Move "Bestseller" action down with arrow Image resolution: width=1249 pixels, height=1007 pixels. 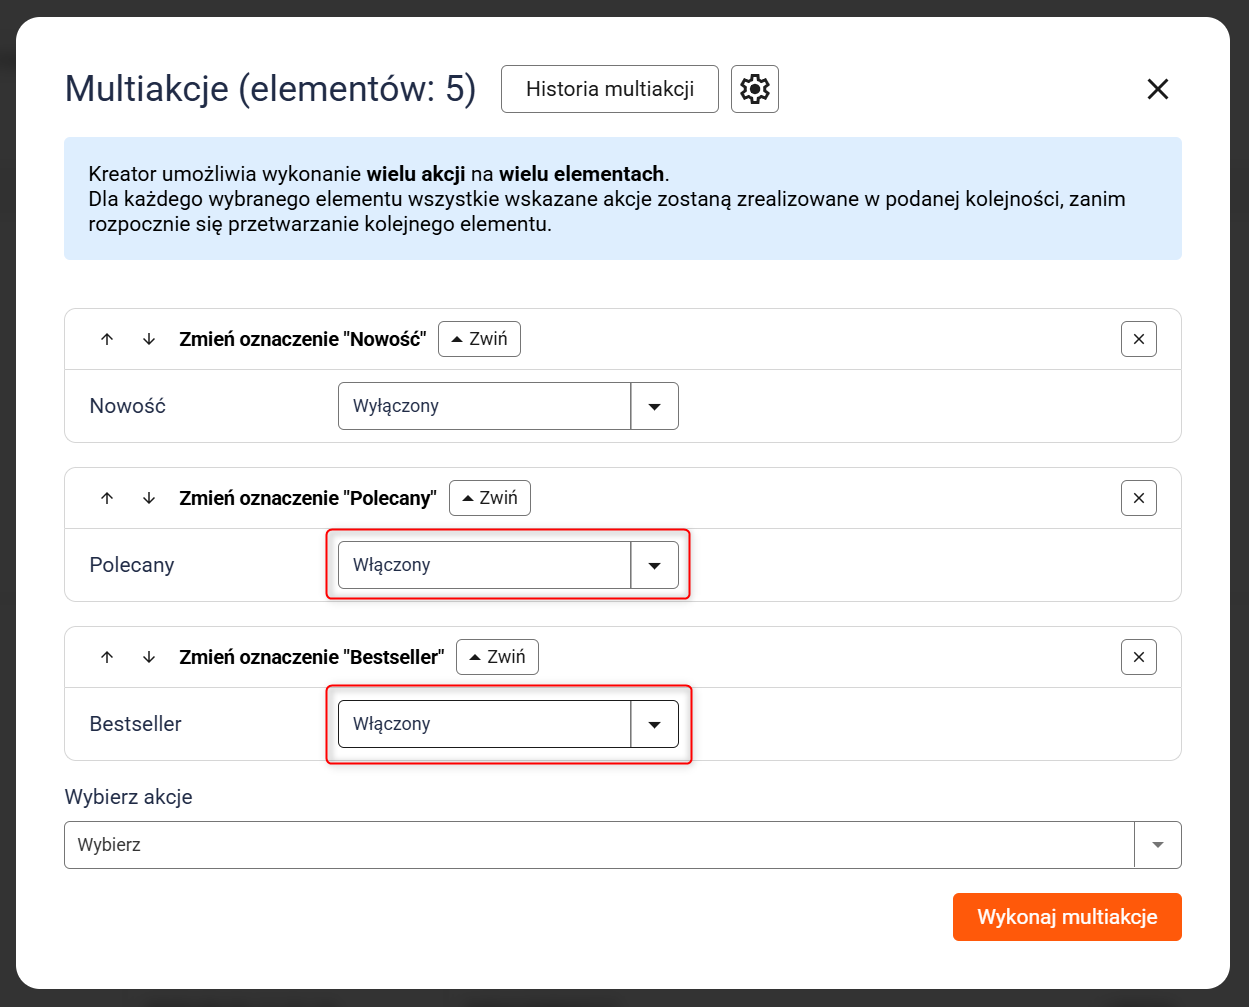point(149,657)
